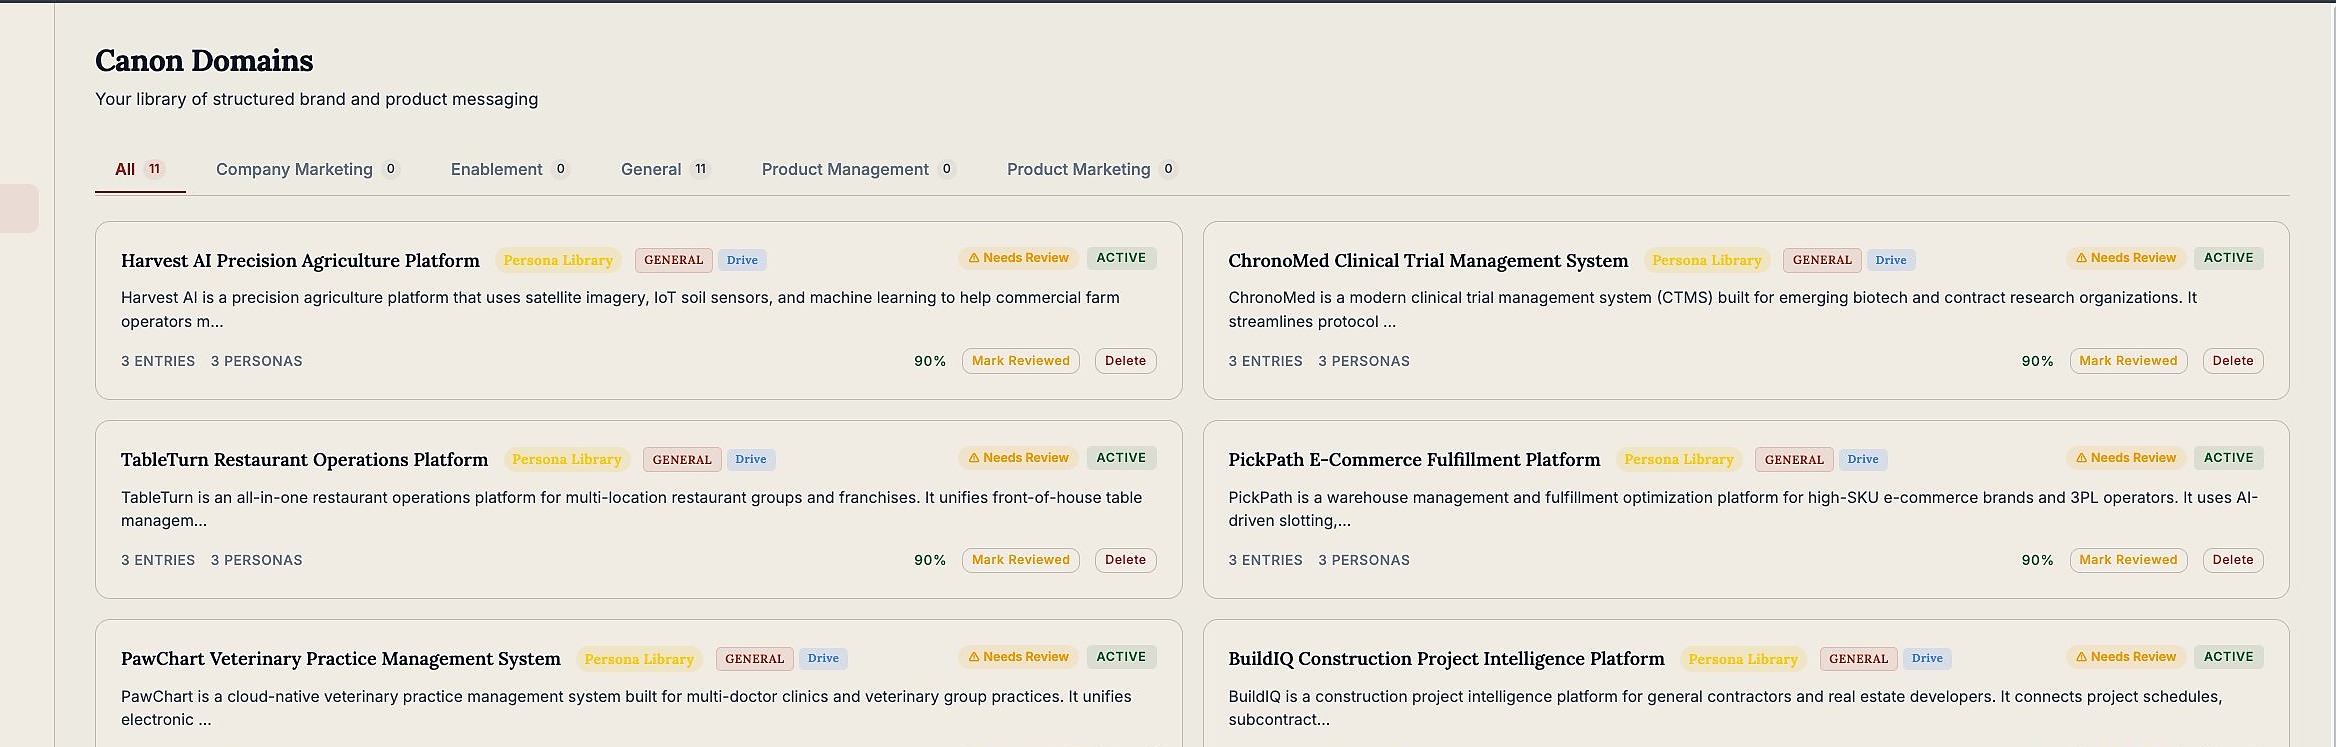Open BuildIQ Construction Project Intelligence Platform title
This screenshot has height=747, width=2336.
coord(1446,658)
